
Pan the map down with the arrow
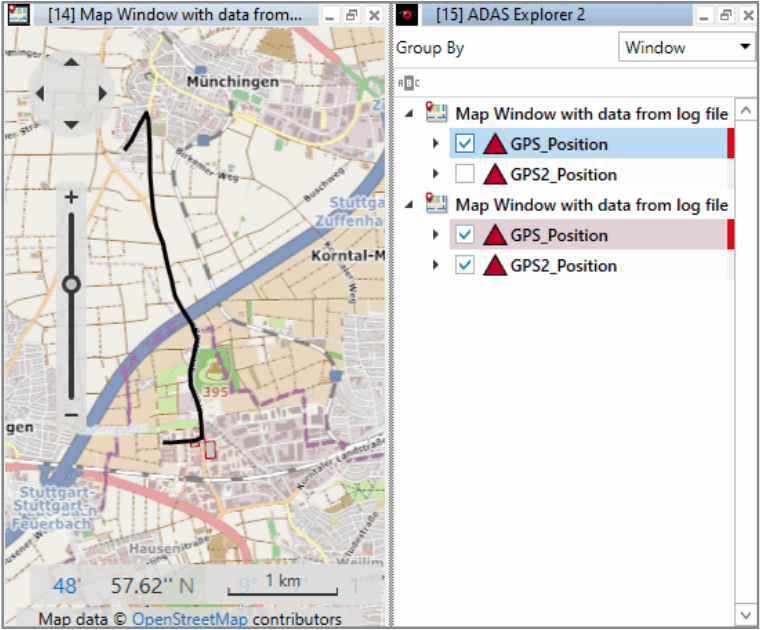[x=71, y=125]
